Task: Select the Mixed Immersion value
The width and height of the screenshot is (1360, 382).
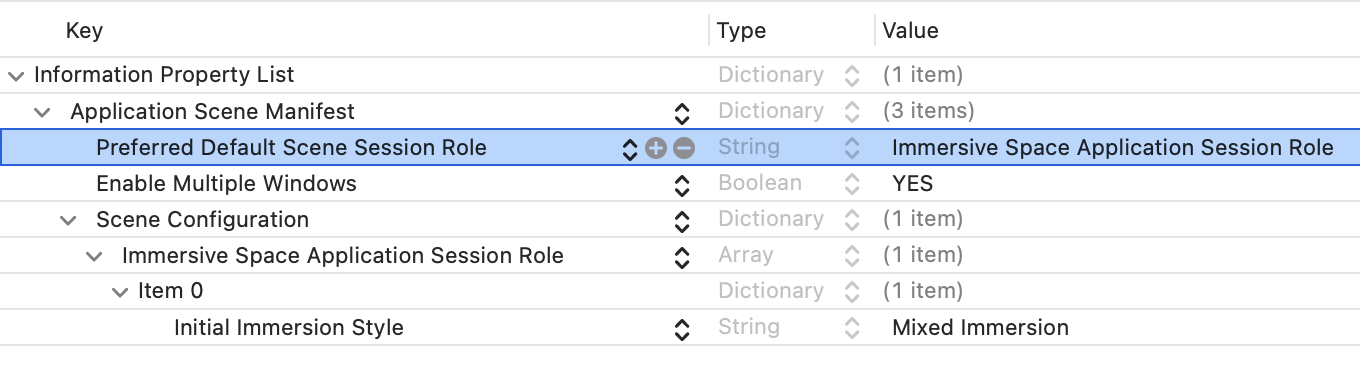Action: (980, 328)
